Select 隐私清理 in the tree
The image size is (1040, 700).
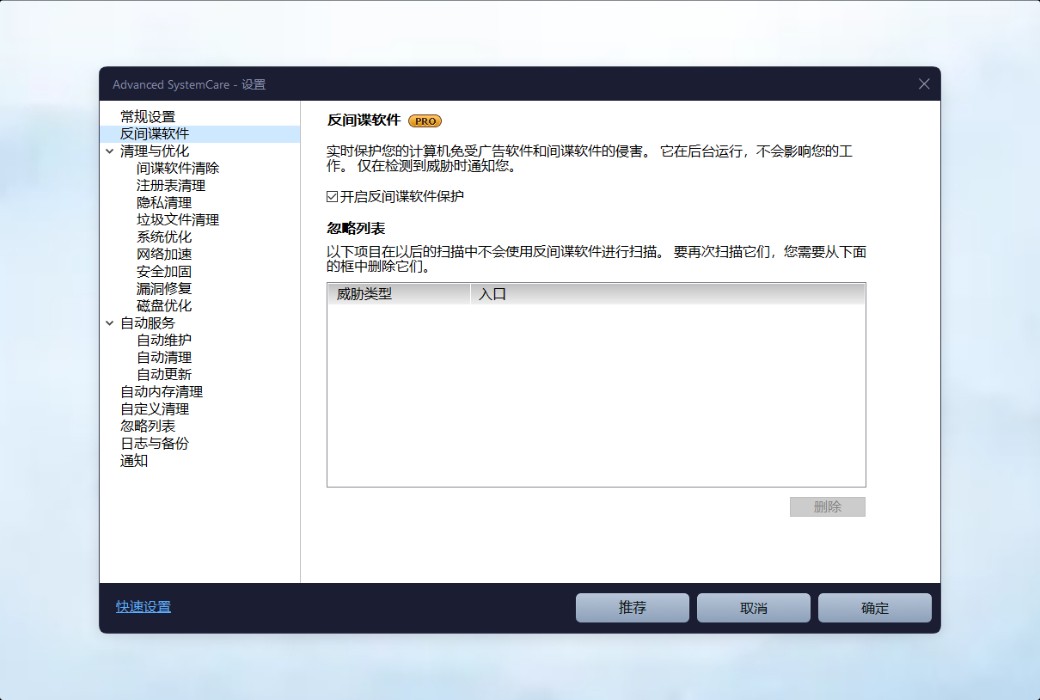164,203
